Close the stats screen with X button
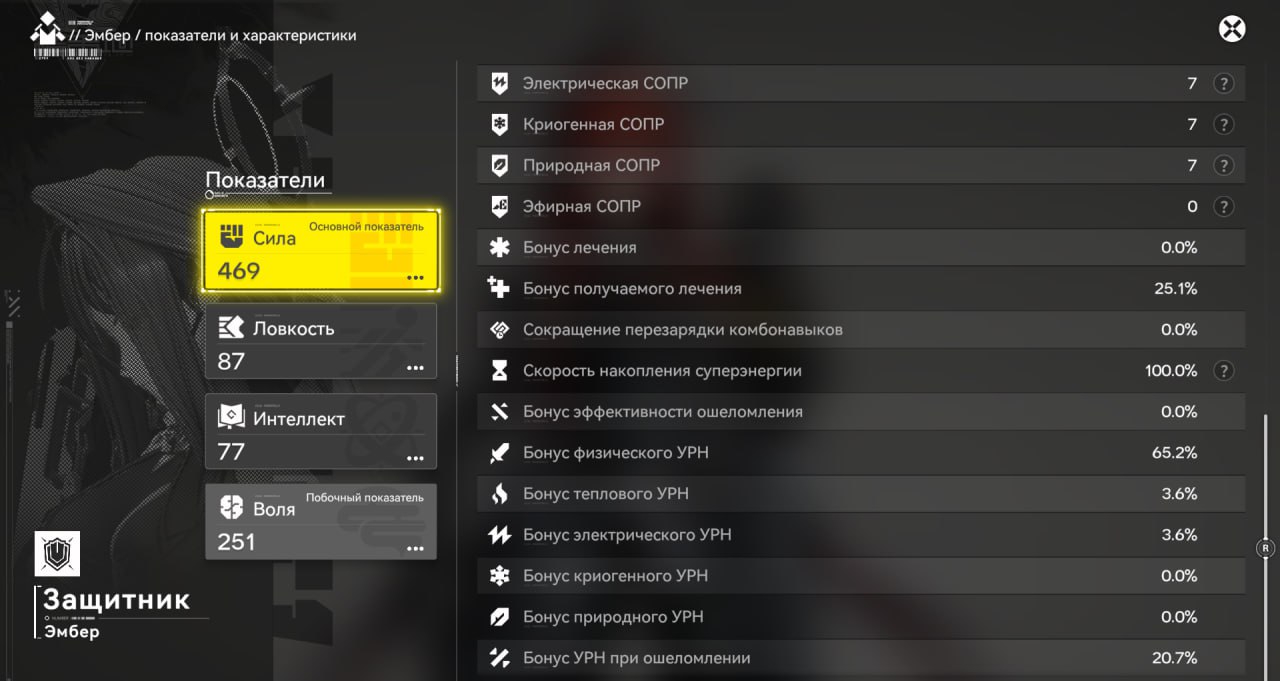Screen dimensions: 1280x681 pos(1232,29)
